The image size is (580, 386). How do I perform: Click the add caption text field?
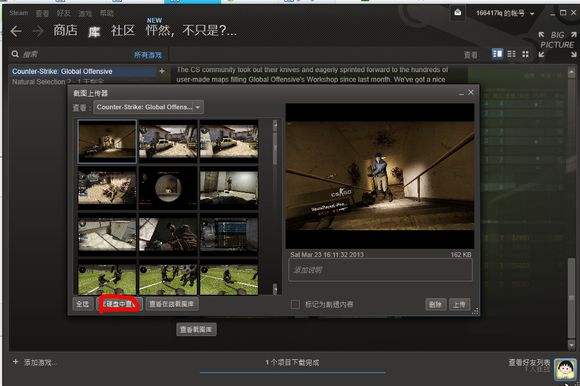click(x=380, y=270)
